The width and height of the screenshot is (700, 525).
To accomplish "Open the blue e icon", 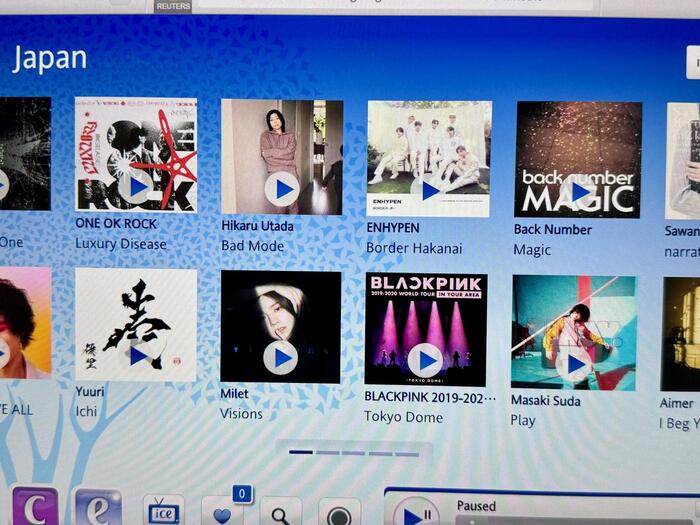I will tap(99, 508).
